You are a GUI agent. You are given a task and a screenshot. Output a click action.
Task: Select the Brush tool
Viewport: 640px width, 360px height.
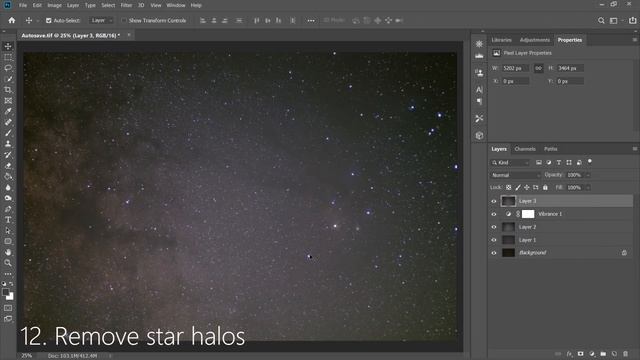point(8,133)
